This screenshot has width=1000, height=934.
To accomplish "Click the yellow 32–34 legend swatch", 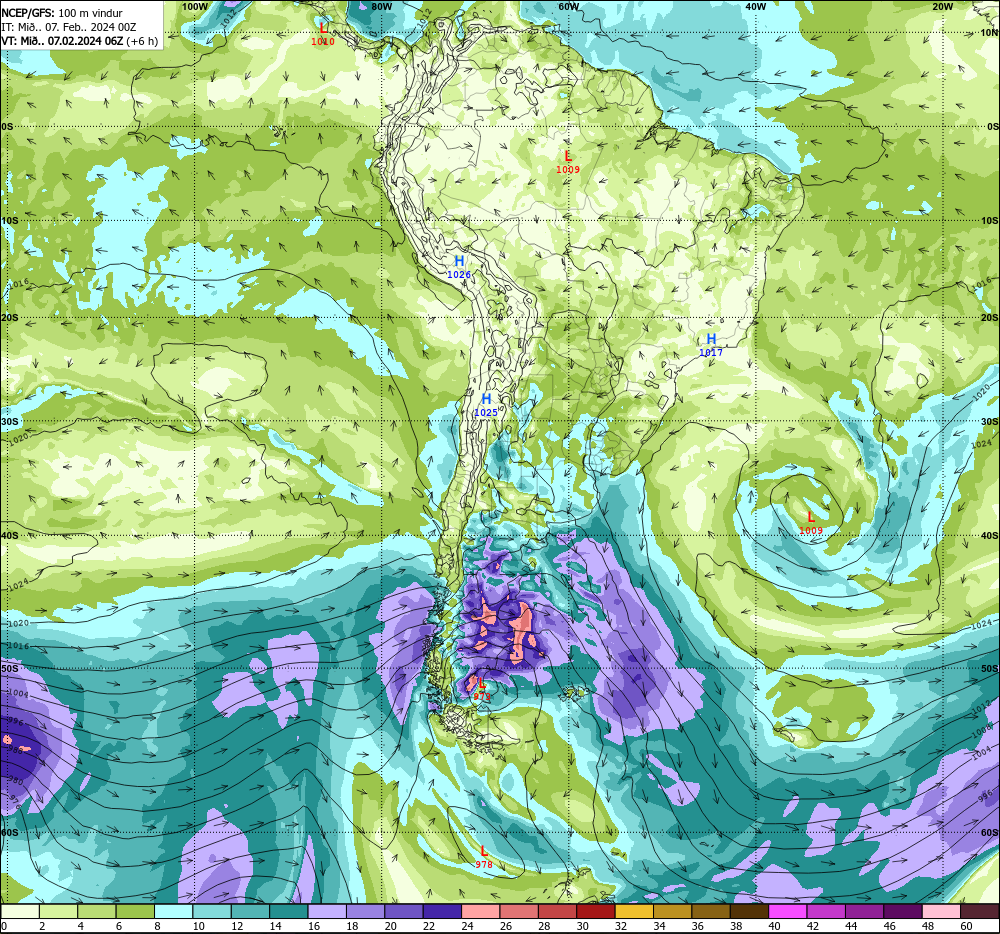I will [634, 912].
